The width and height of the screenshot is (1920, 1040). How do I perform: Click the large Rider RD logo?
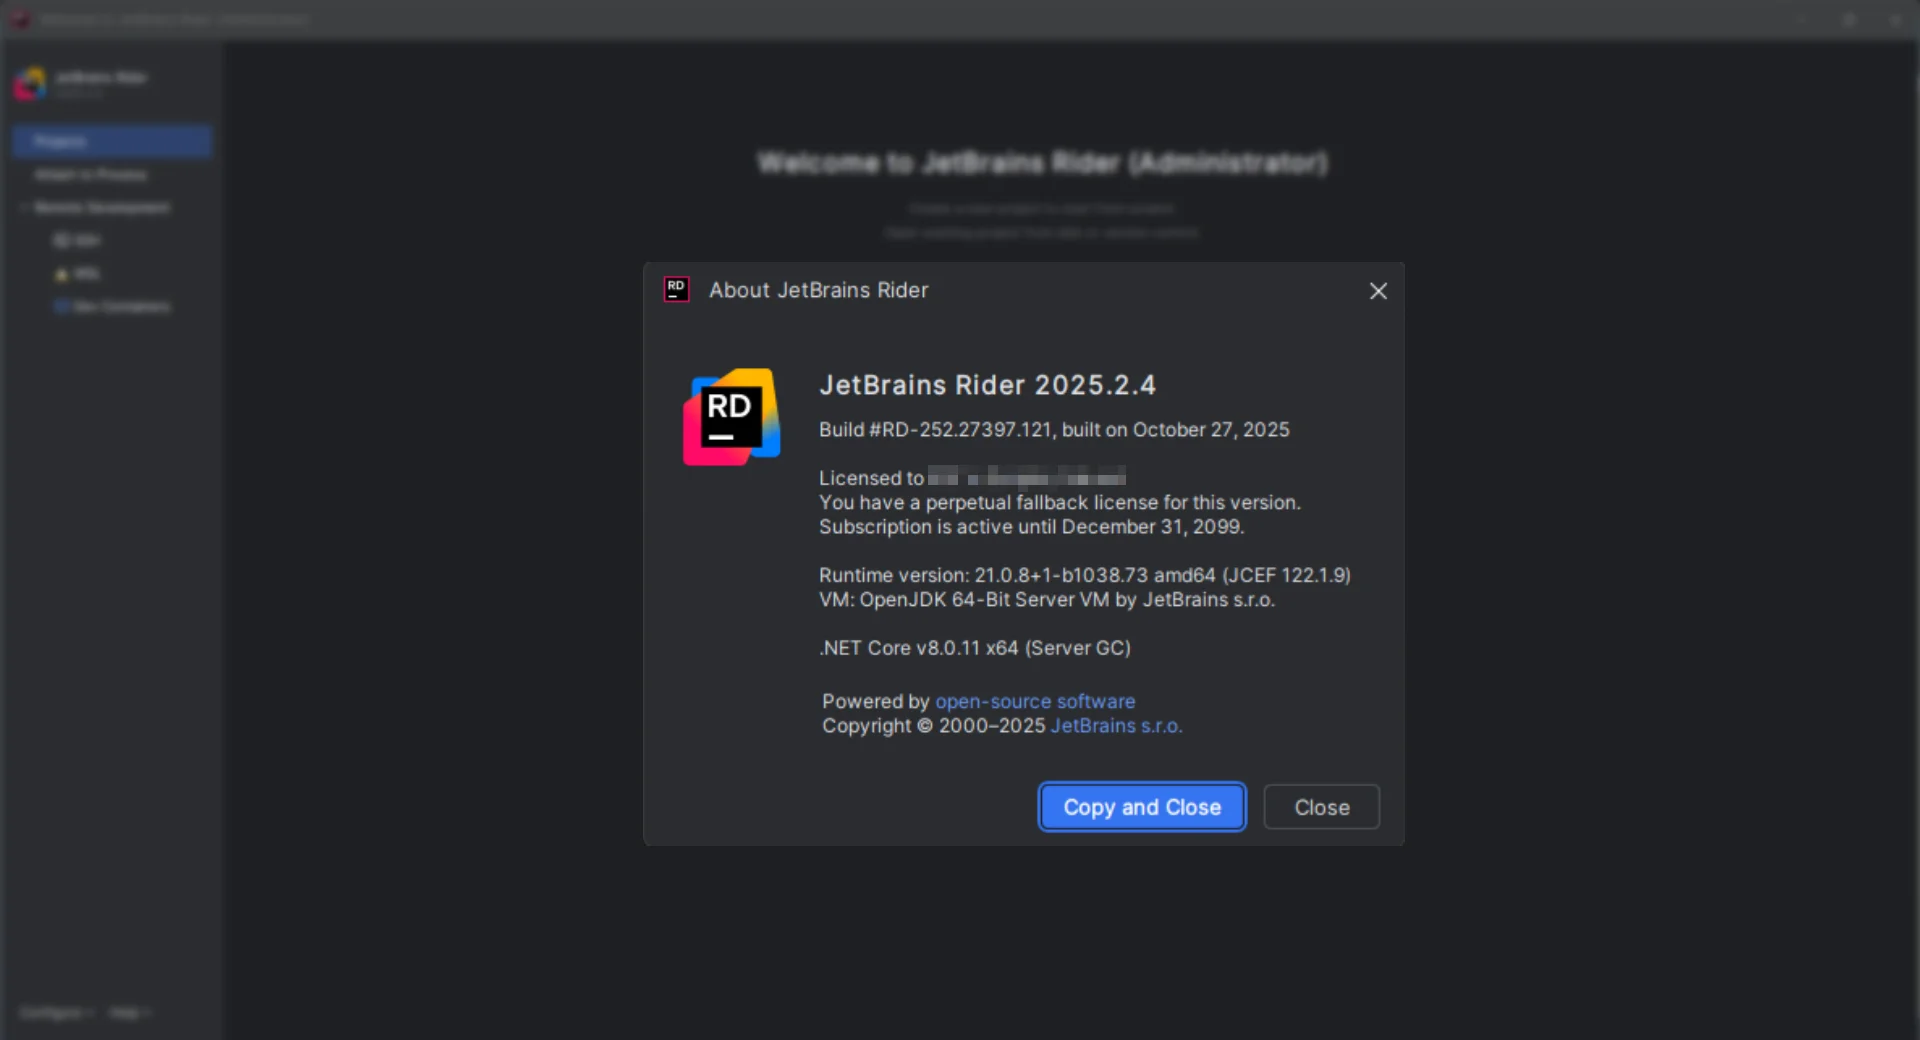(732, 417)
